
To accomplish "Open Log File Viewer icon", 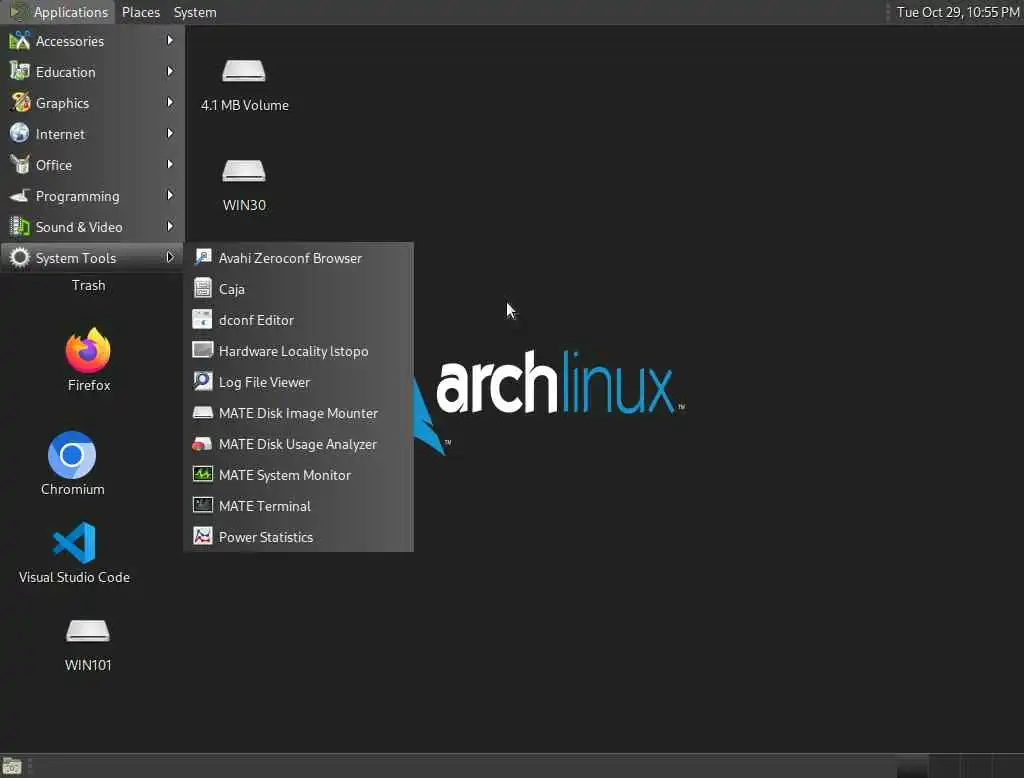I will pyautogui.click(x=202, y=381).
